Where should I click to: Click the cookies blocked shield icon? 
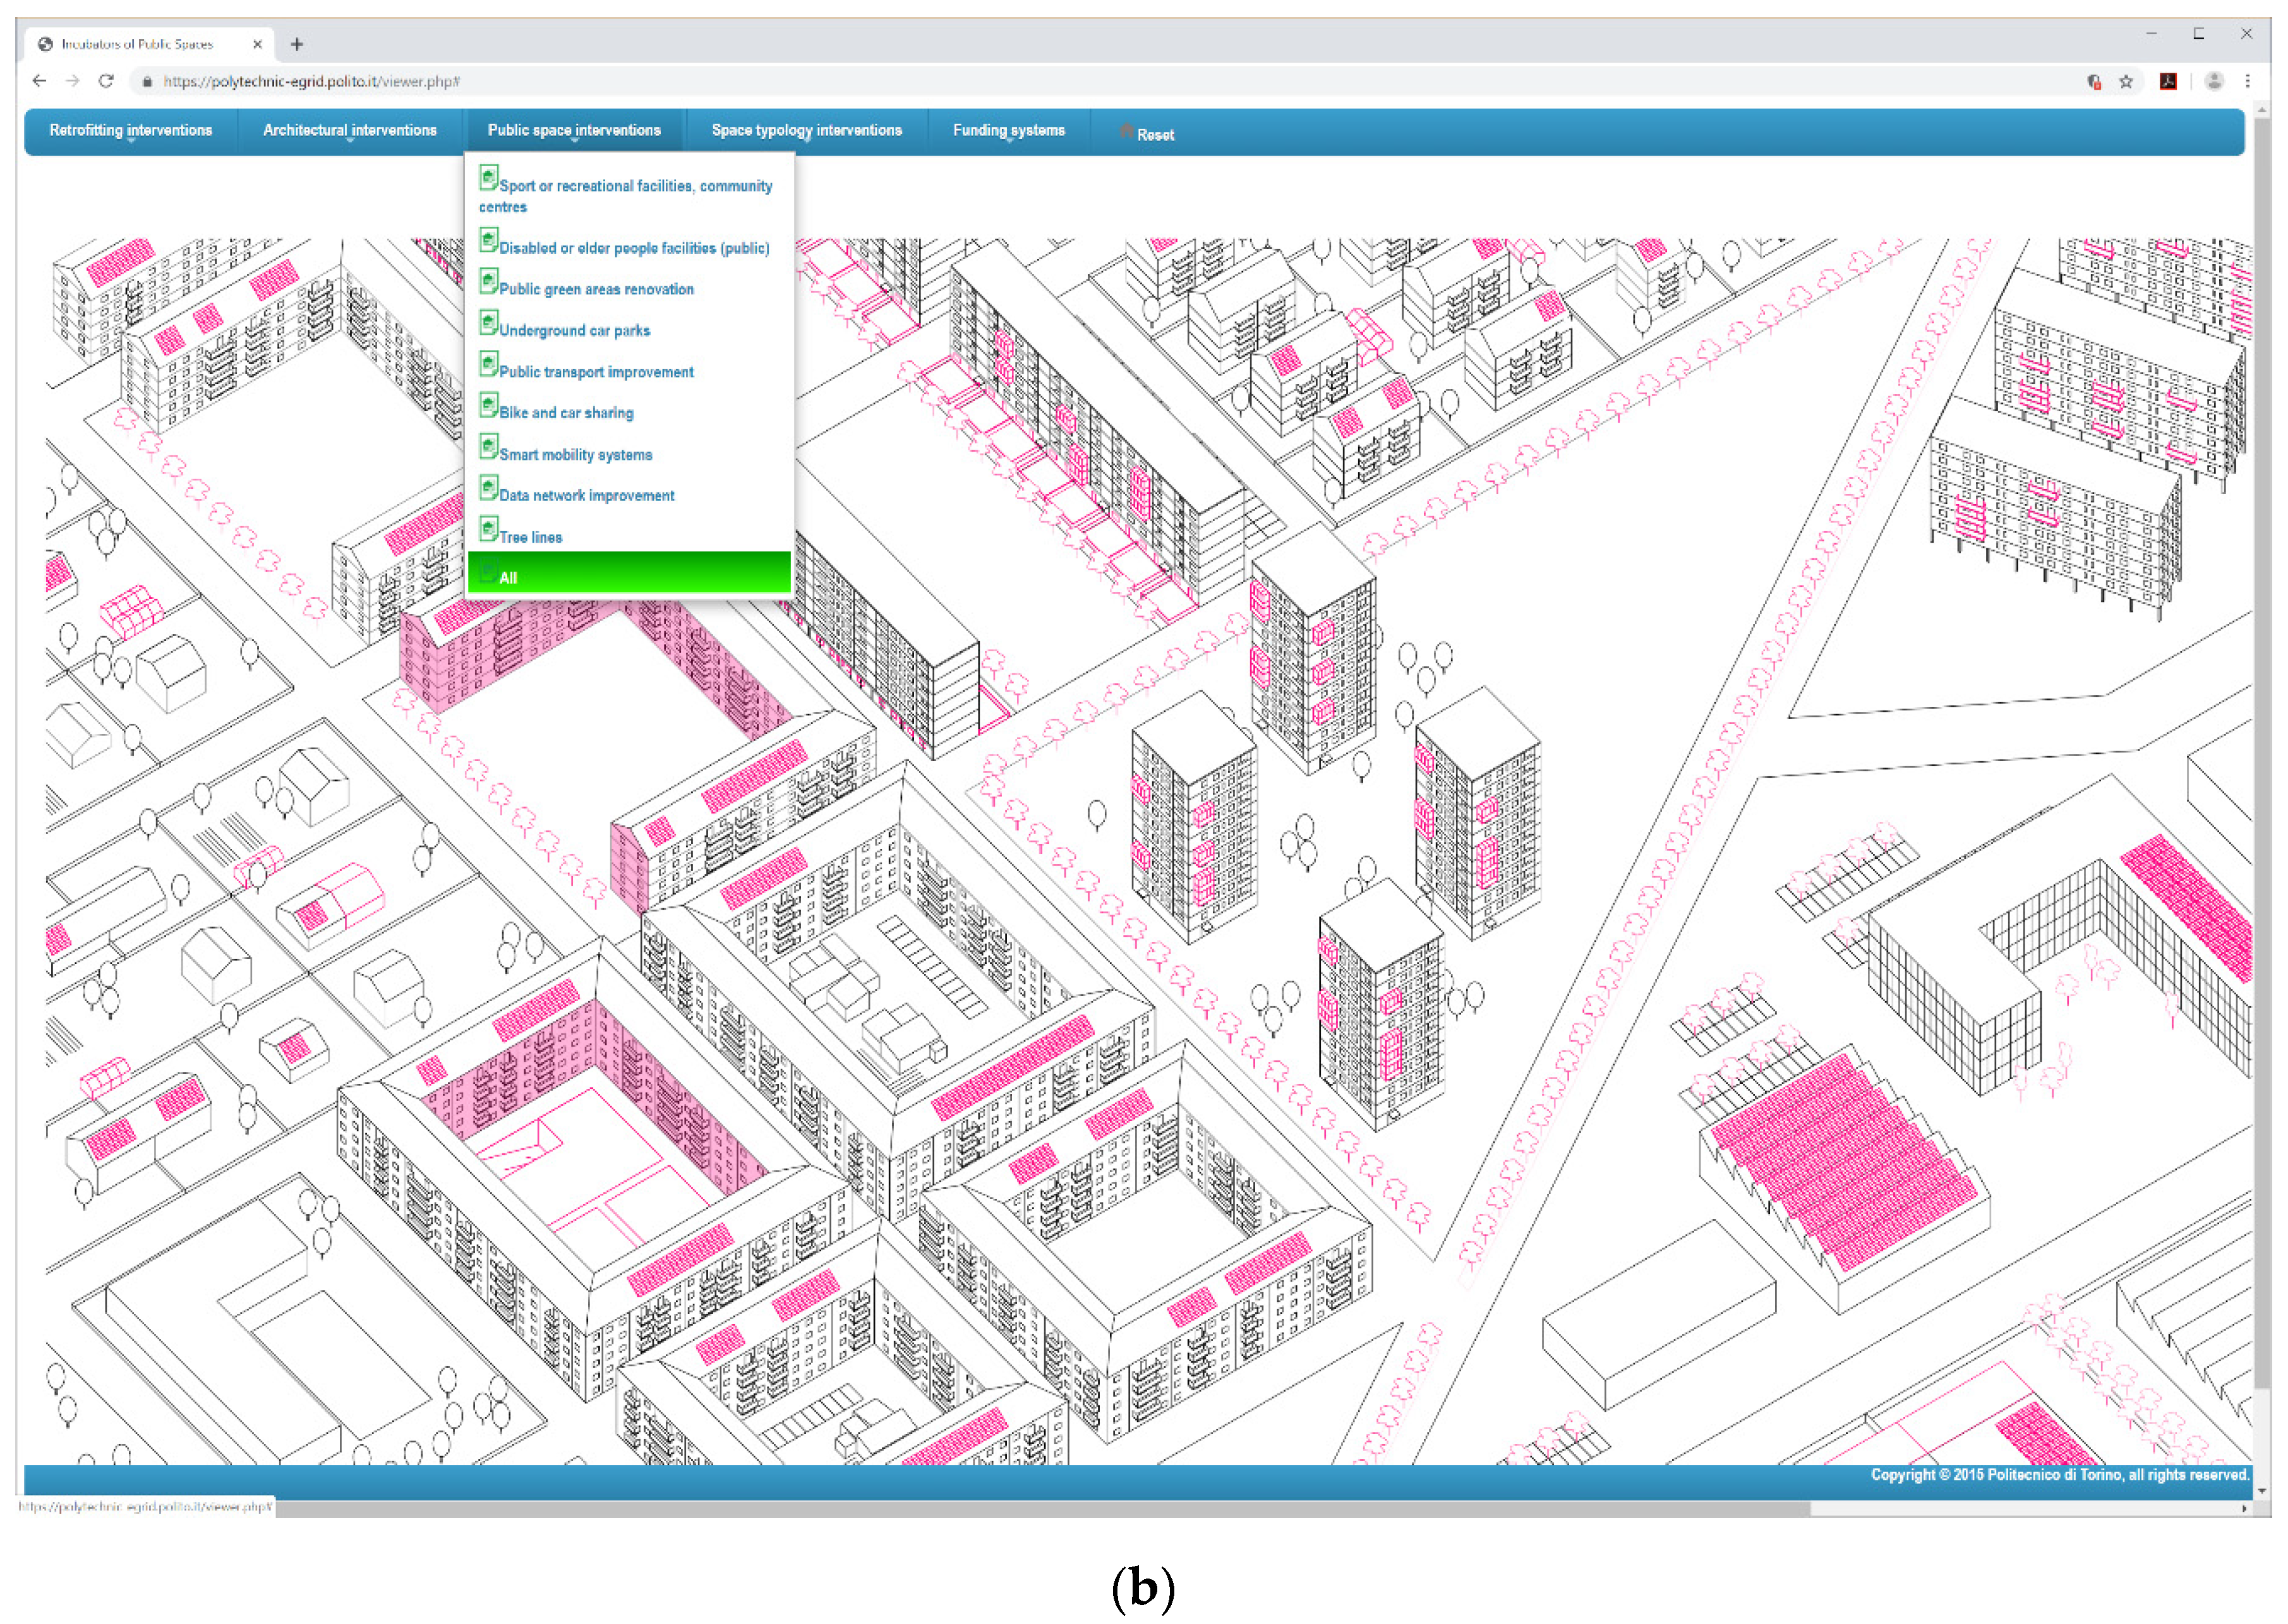2094,82
